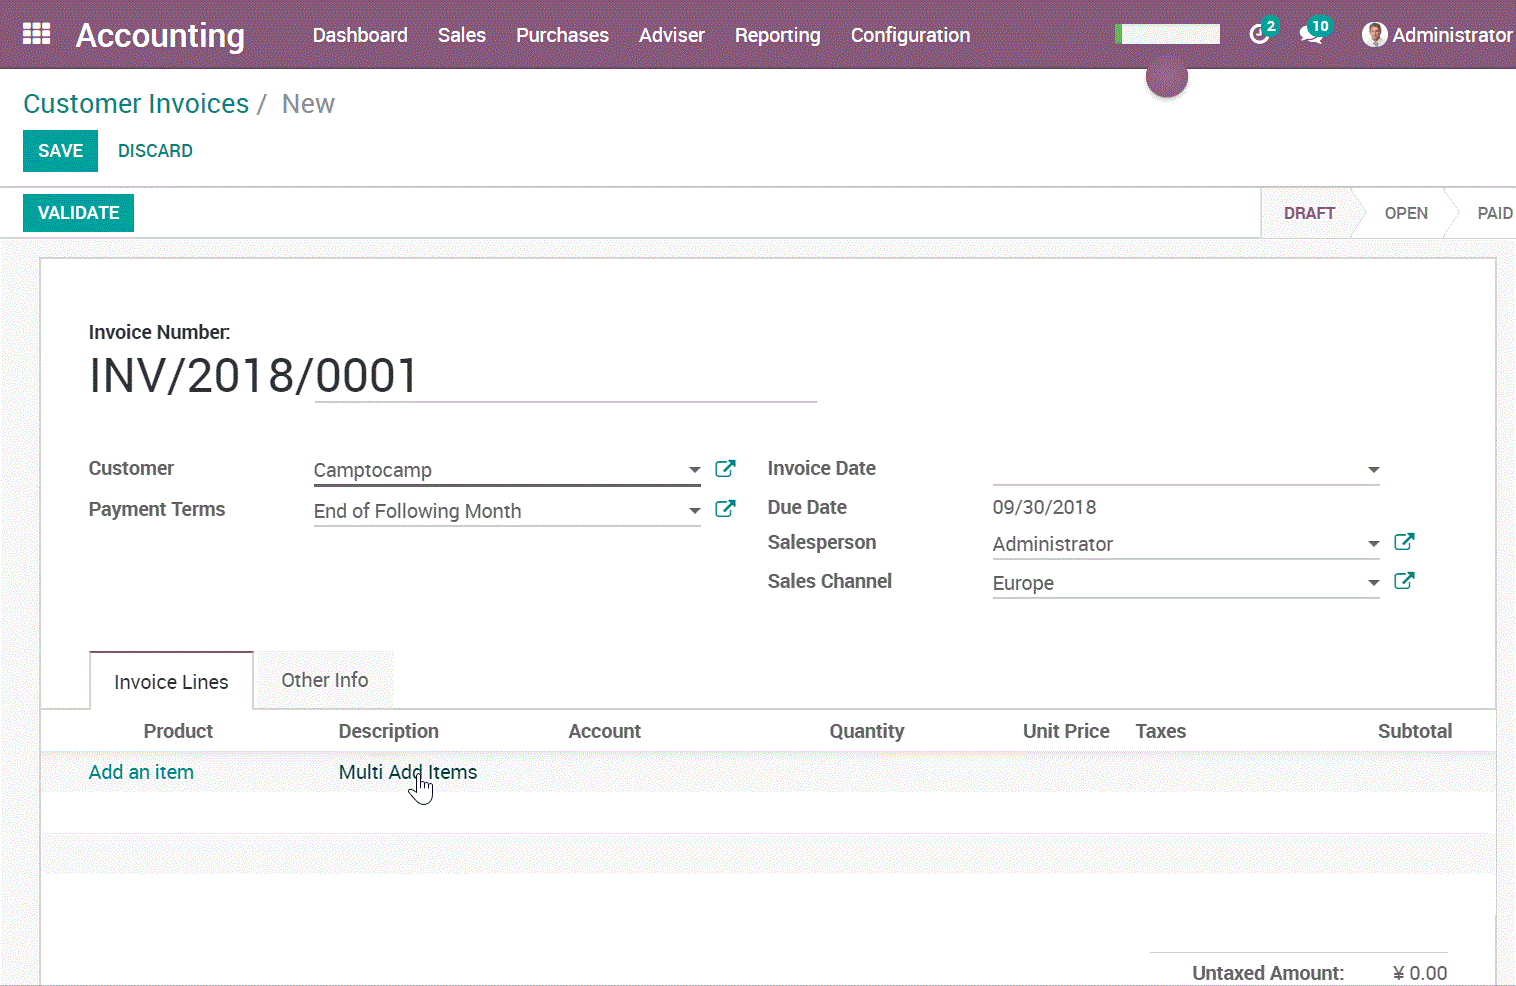Expand the Payment Terms dropdown arrow
Image resolution: width=1516 pixels, height=986 pixels.
[x=694, y=511]
